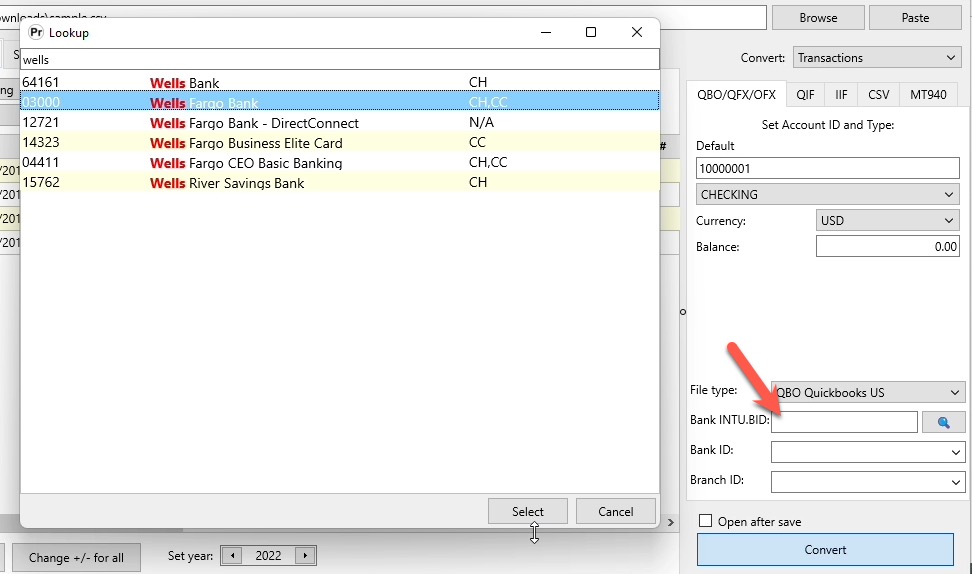Click the Change +/- for all button
This screenshot has width=972, height=574.
pyautogui.click(x=76, y=557)
